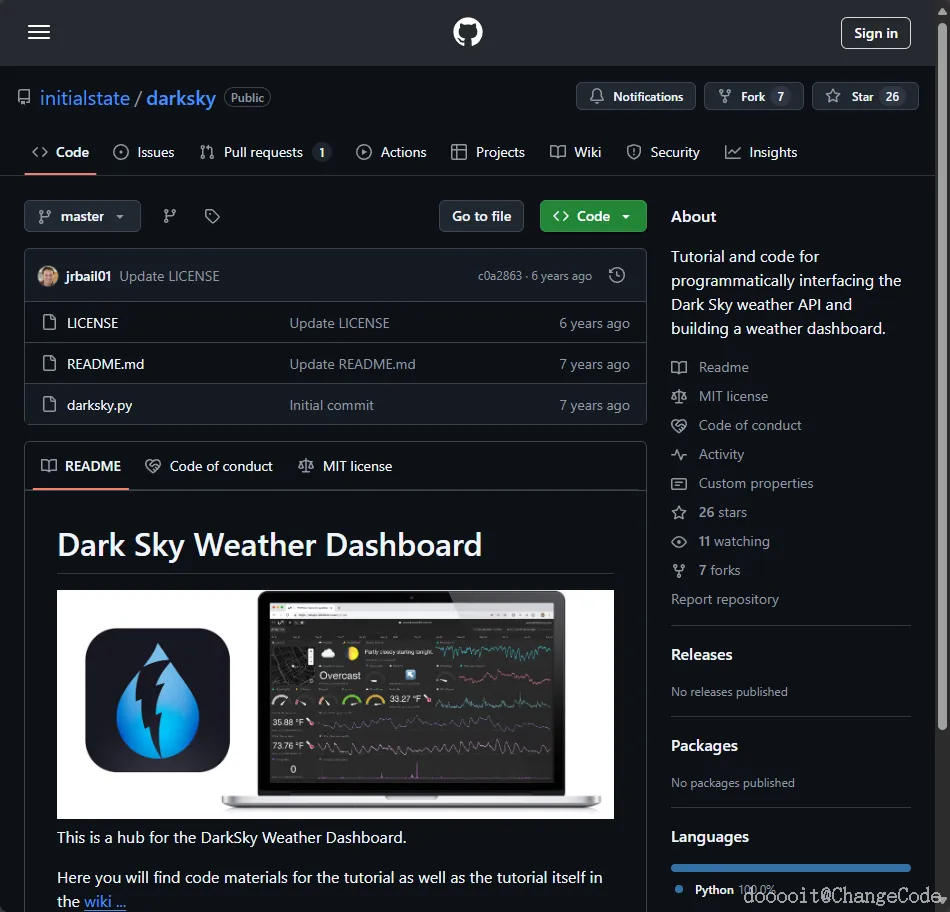The image size is (950, 912).
Task: Switch to the Actions tab
Action: click(391, 152)
